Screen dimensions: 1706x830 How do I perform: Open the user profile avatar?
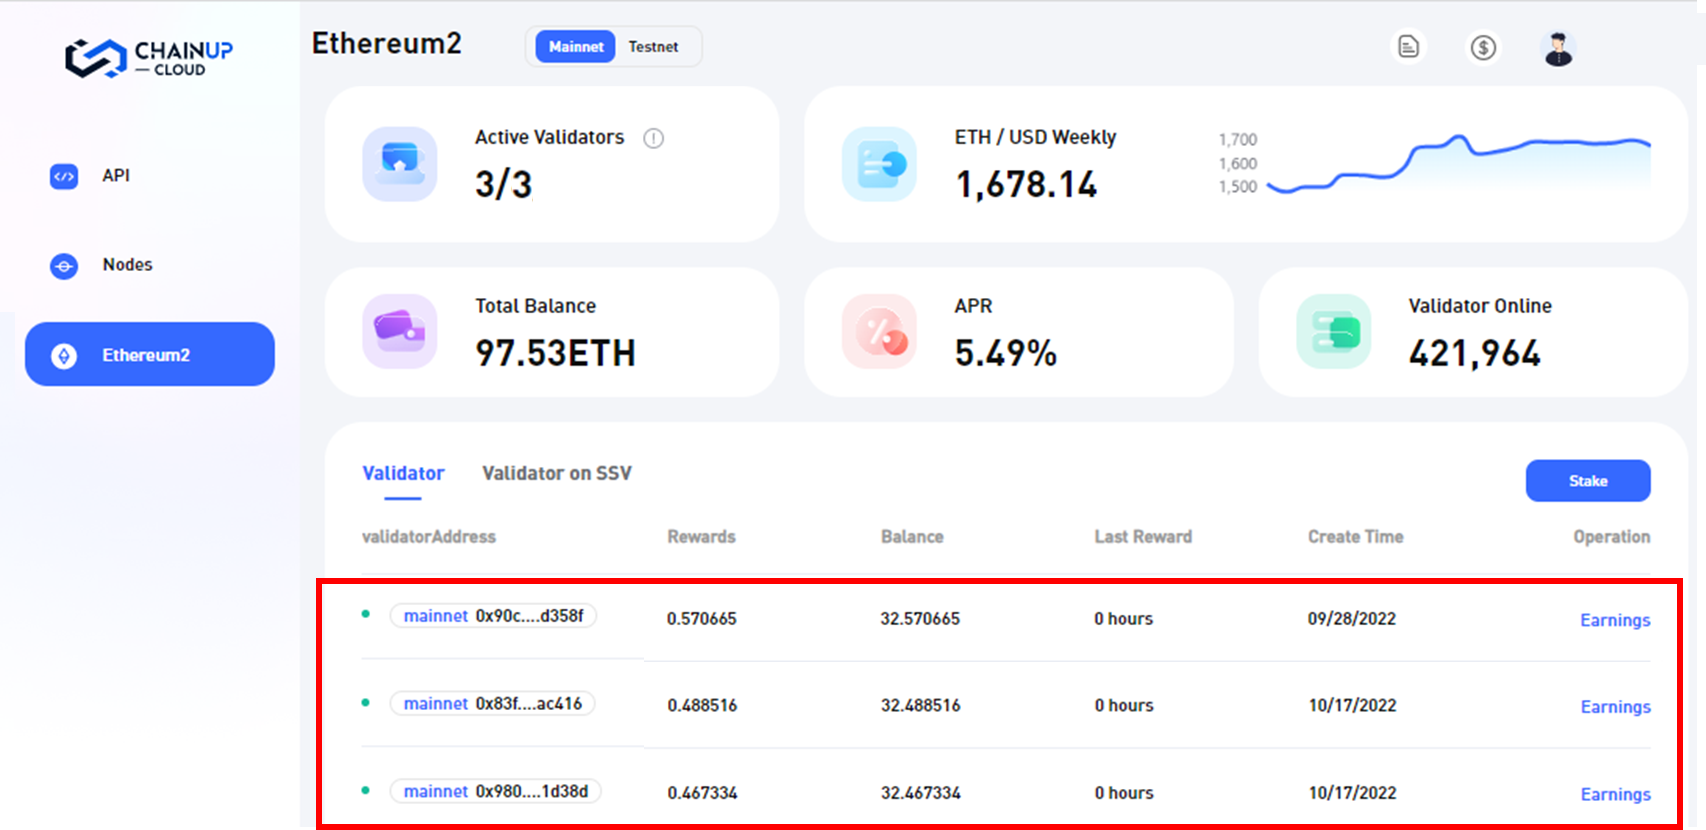click(1558, 48)
